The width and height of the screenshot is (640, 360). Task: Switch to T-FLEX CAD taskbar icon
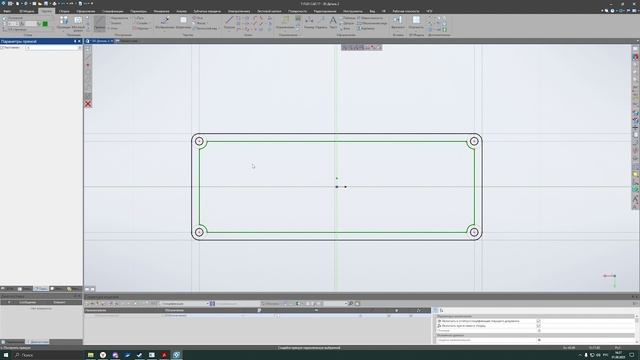point(176,355)
